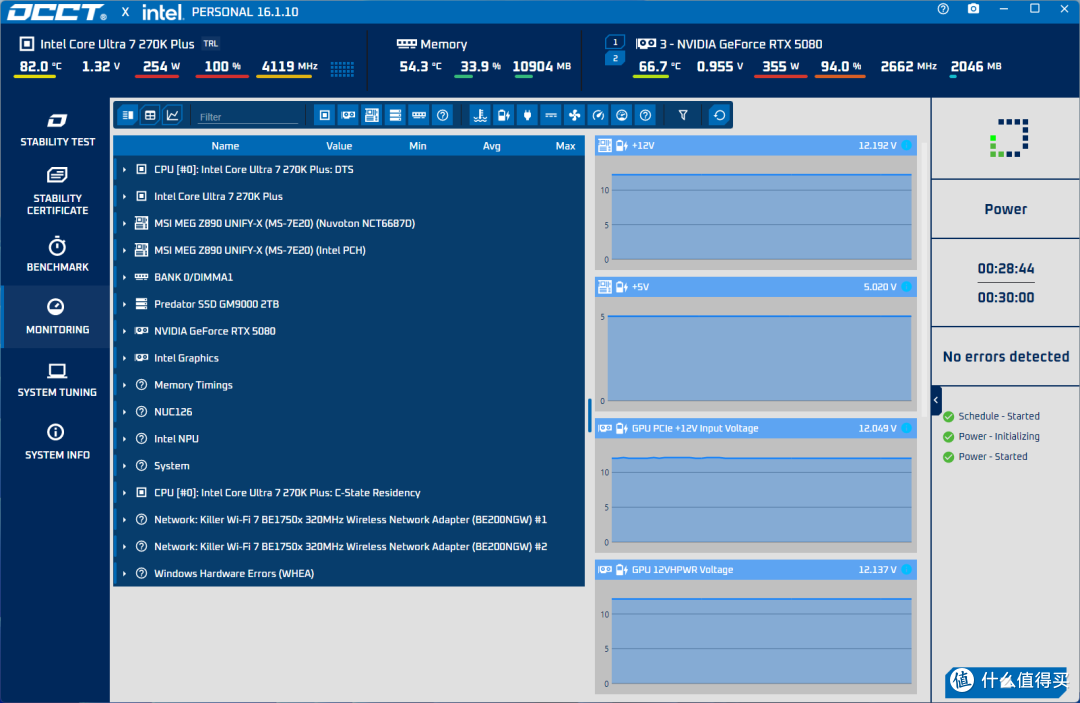Expand BANK 0/DIMMA1 group
1080x703 pixels.
[x=125, y=277]
